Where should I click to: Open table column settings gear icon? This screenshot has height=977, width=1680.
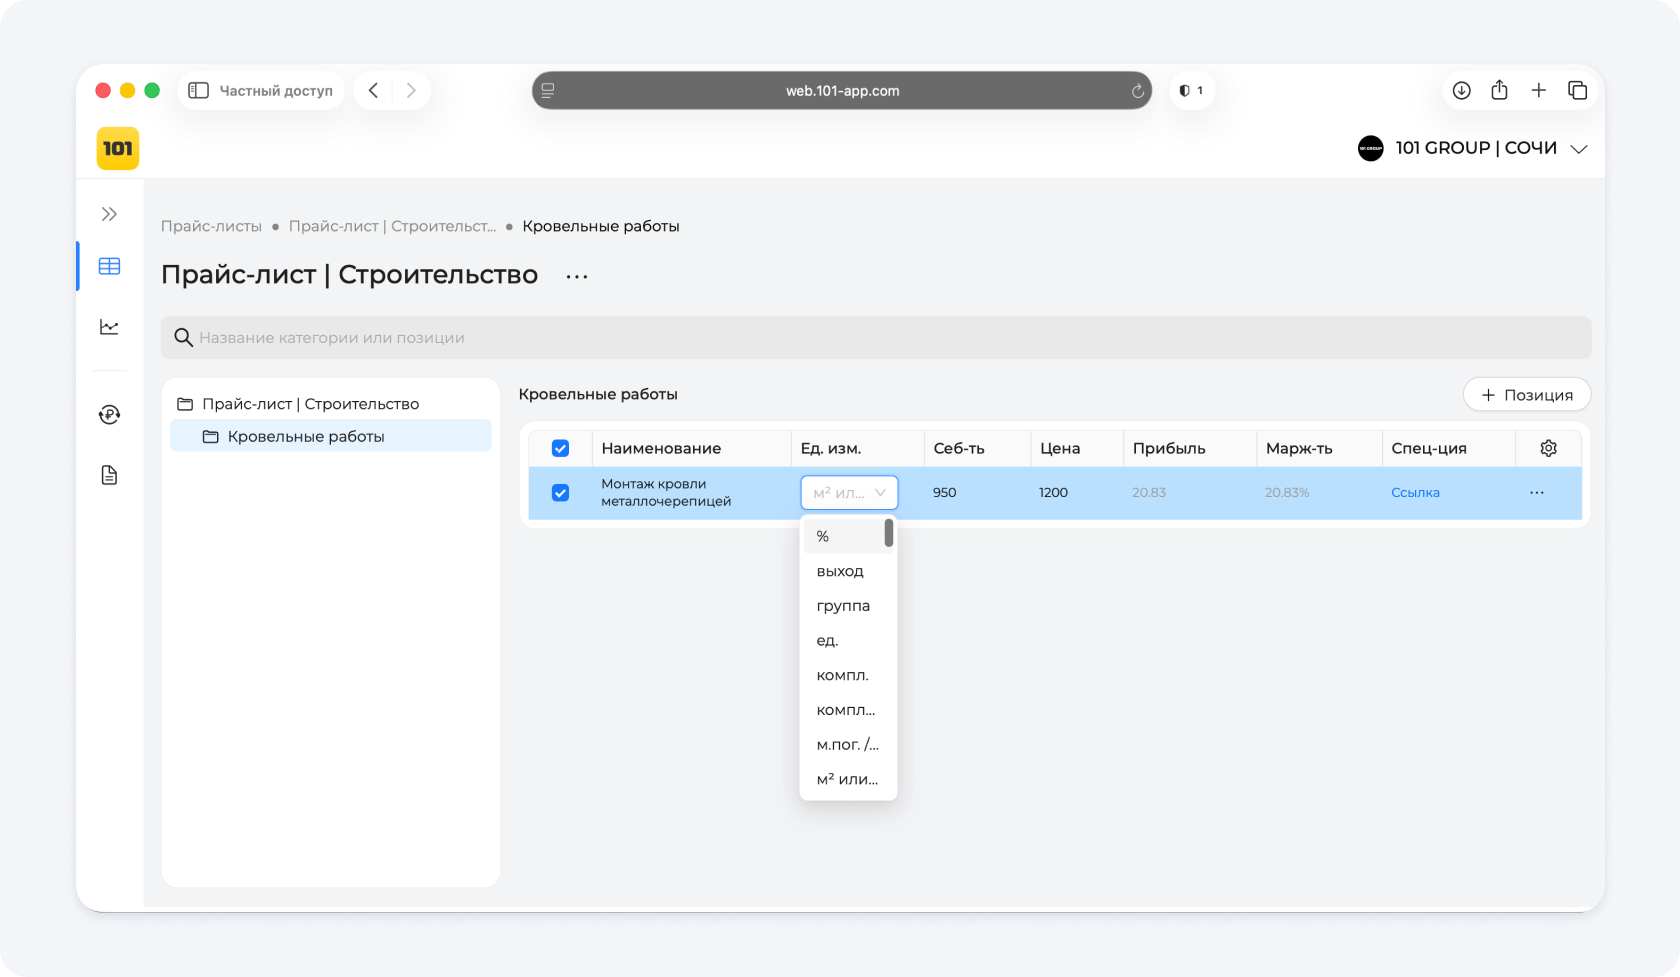click(1548, 448)
